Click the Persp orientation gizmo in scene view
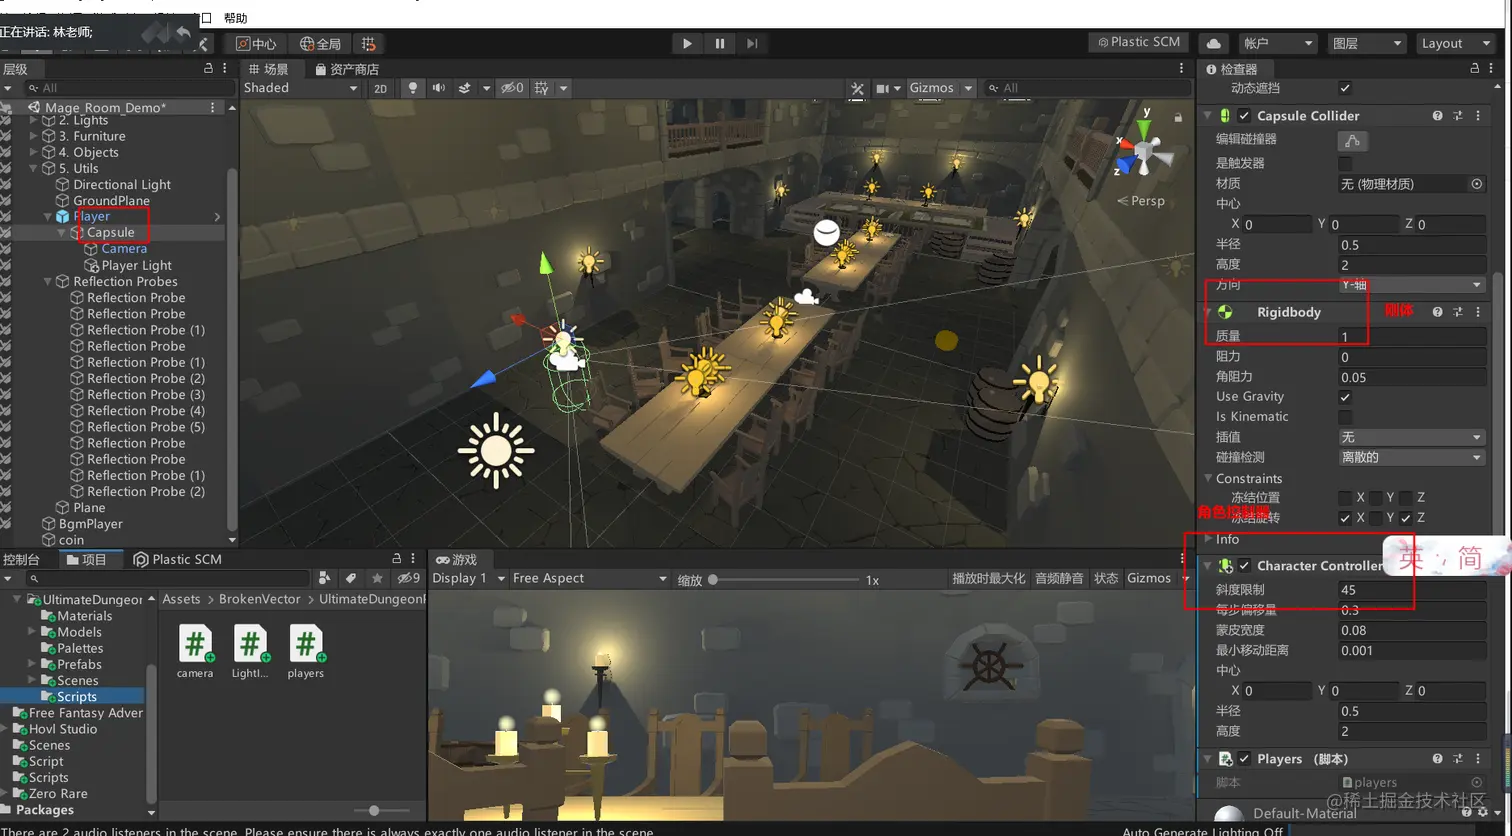This screenshot has height=836, width=1512. (x=1141, y=200)
